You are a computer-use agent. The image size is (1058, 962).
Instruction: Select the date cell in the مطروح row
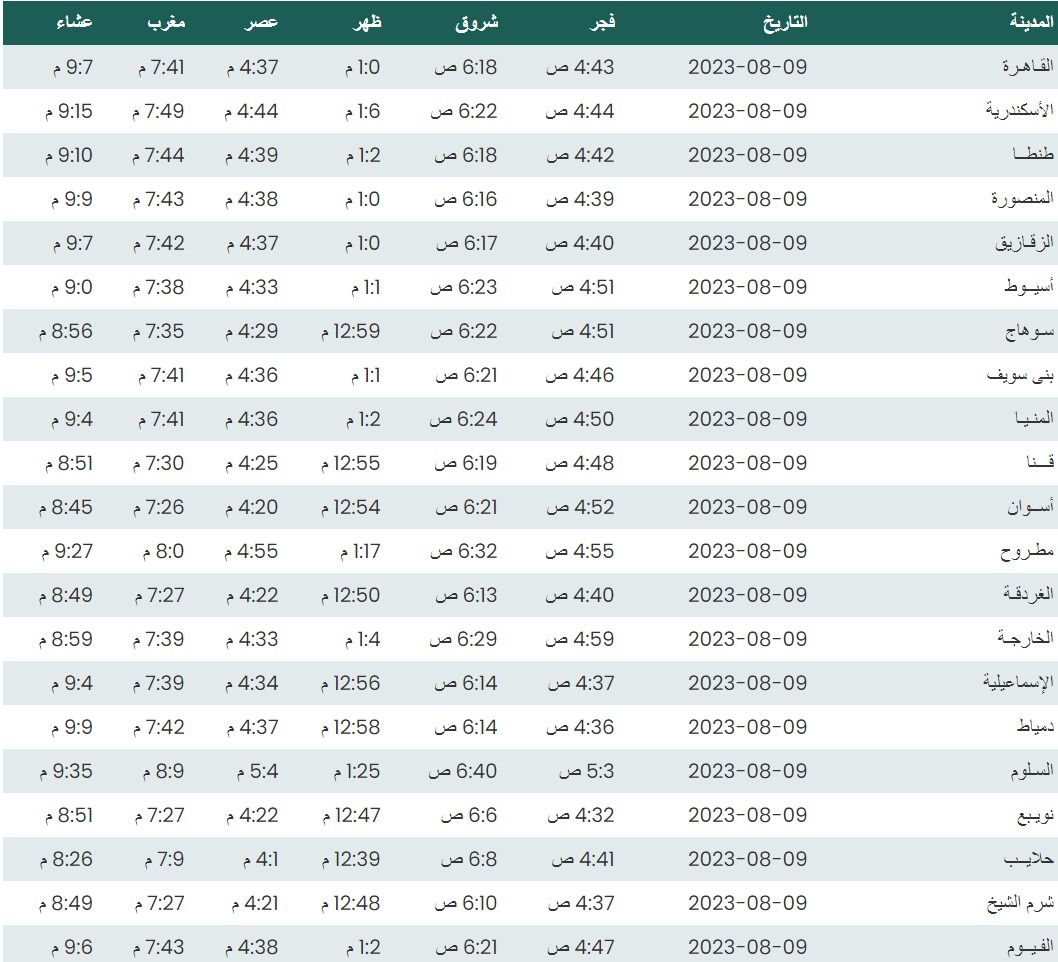pyautogui.click(x=747, y=551)
